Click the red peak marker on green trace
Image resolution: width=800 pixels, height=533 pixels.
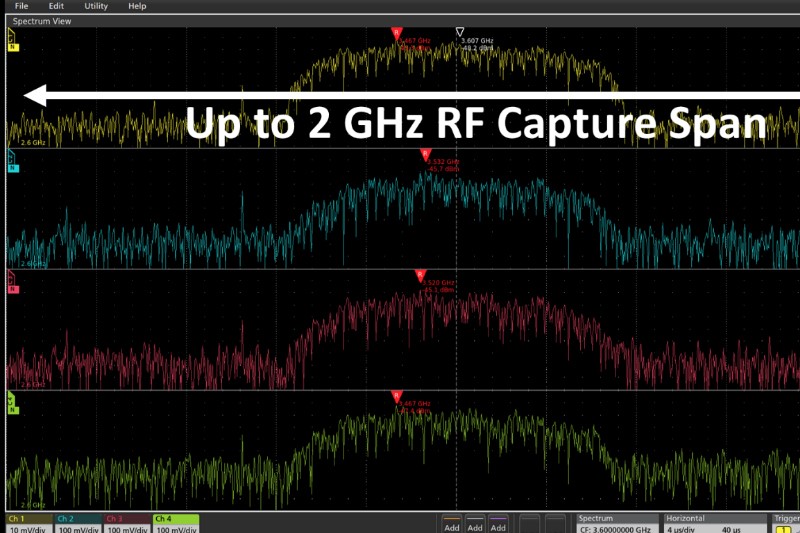click(x=397, y=396)
